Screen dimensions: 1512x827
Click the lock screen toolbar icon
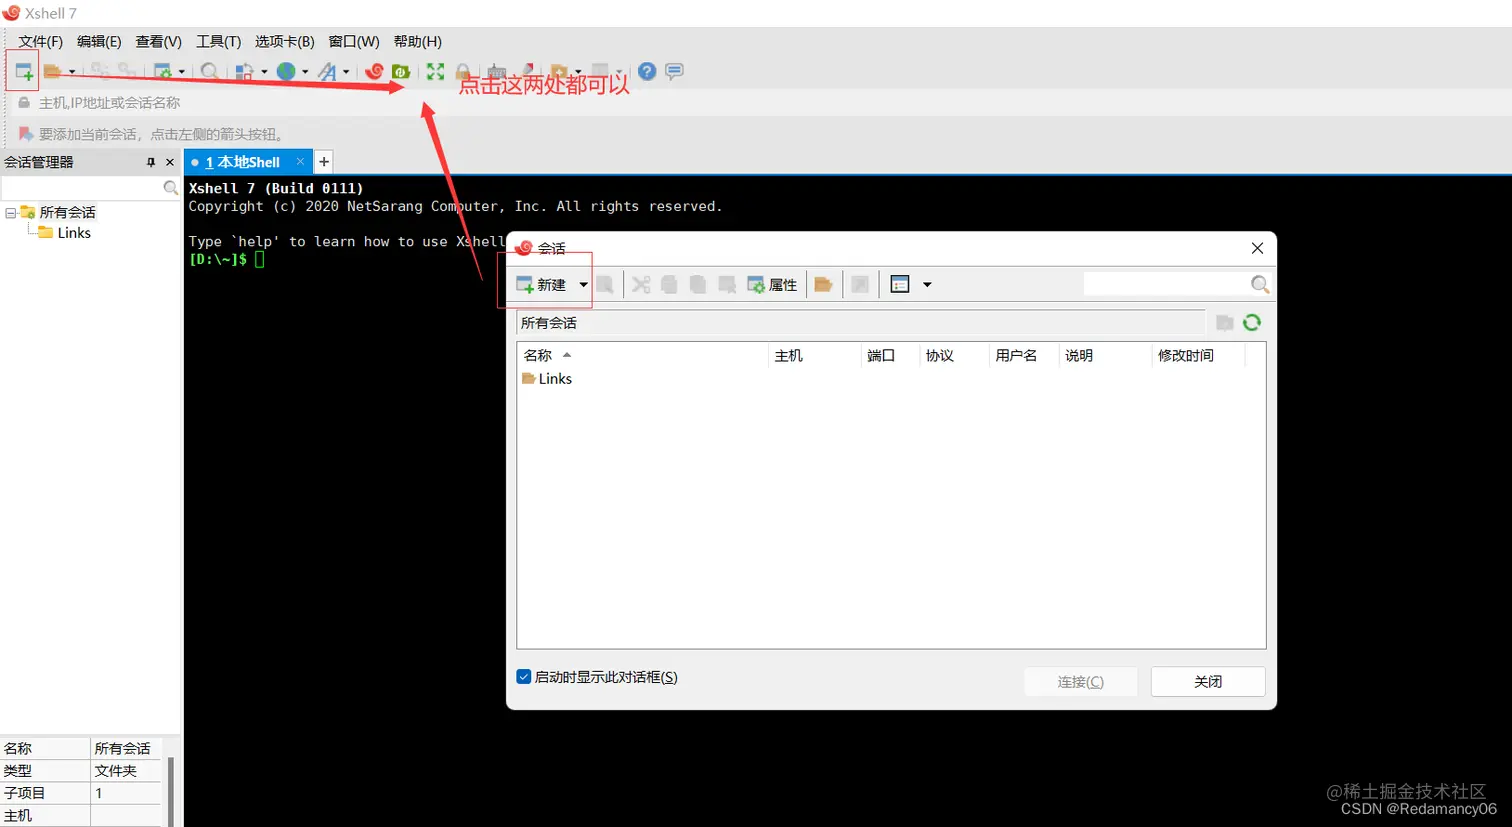coord(462,72)
